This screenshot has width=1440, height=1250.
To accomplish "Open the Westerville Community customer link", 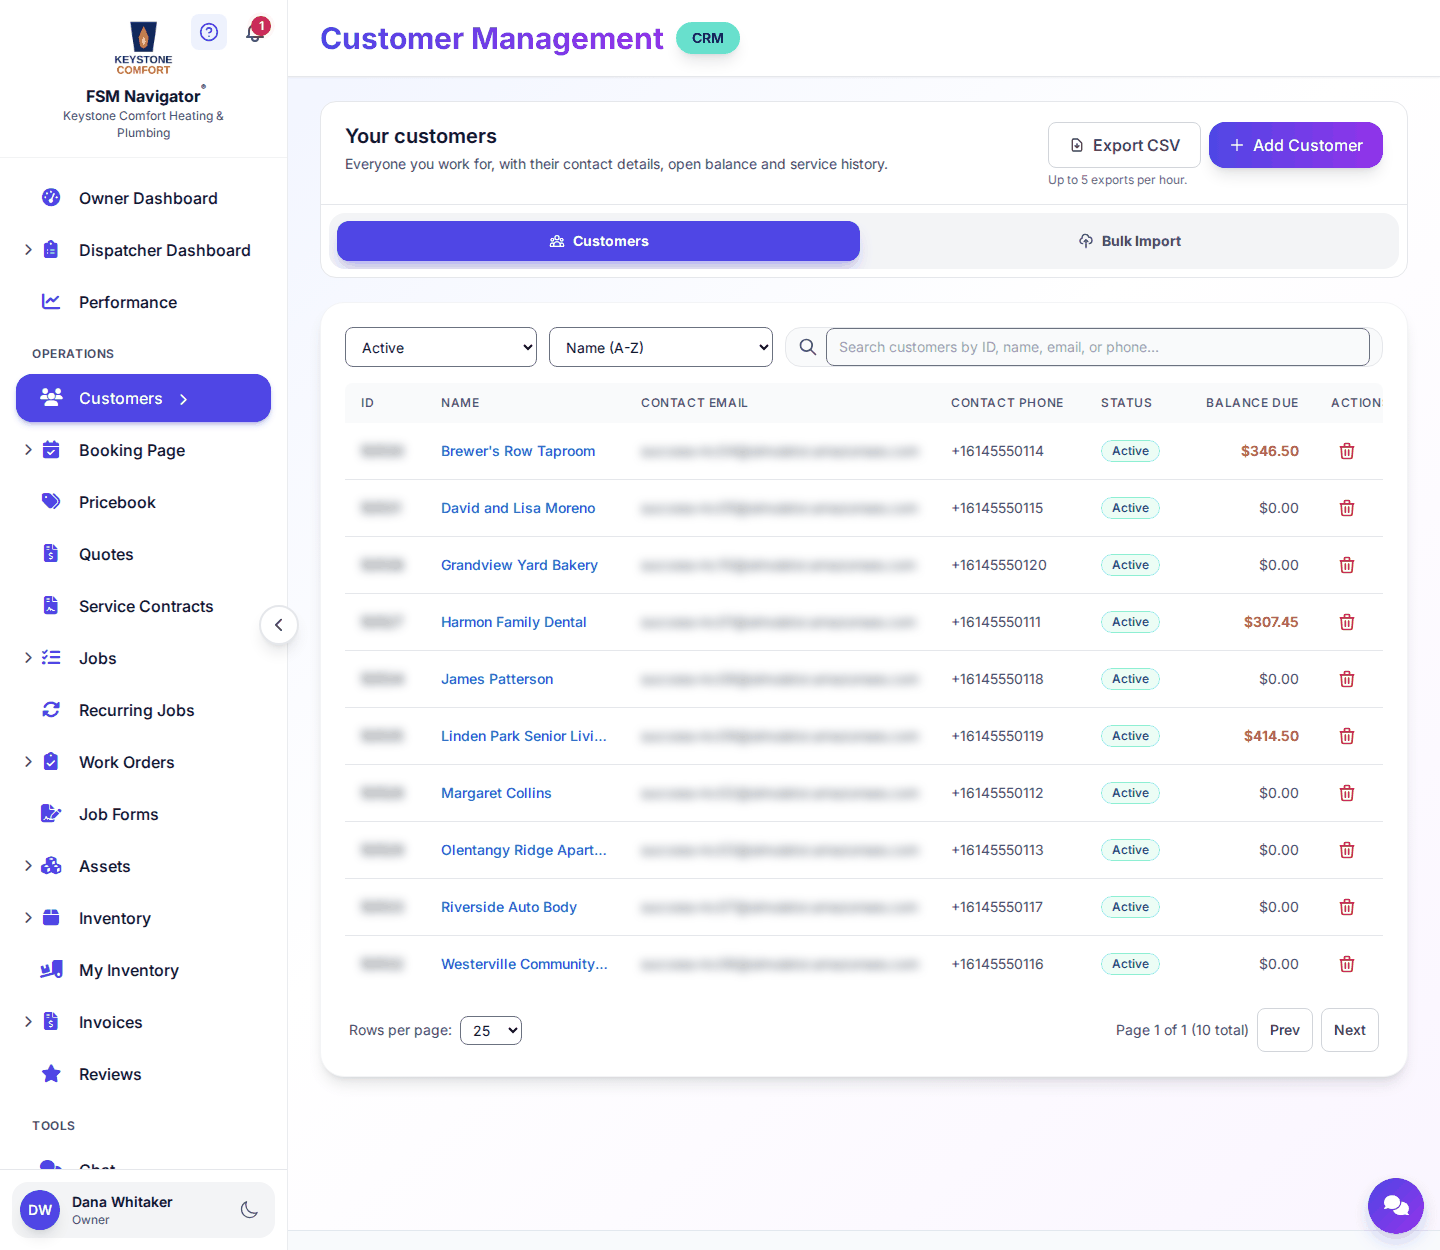I will [524, 964].
